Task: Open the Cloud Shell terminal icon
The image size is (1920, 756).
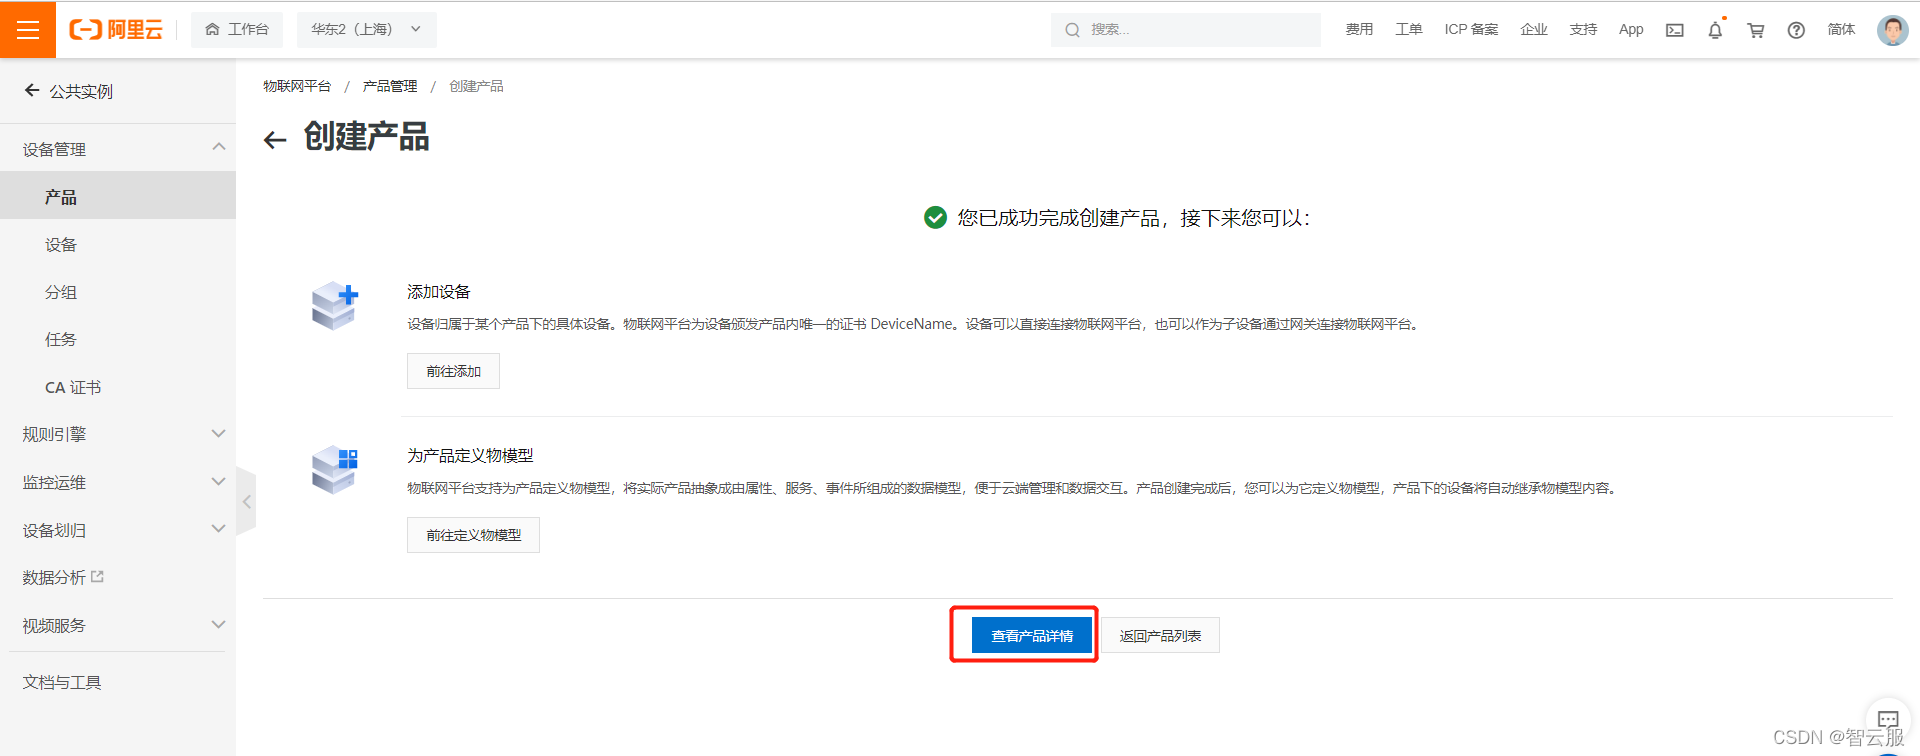Action: [1674, 30]
